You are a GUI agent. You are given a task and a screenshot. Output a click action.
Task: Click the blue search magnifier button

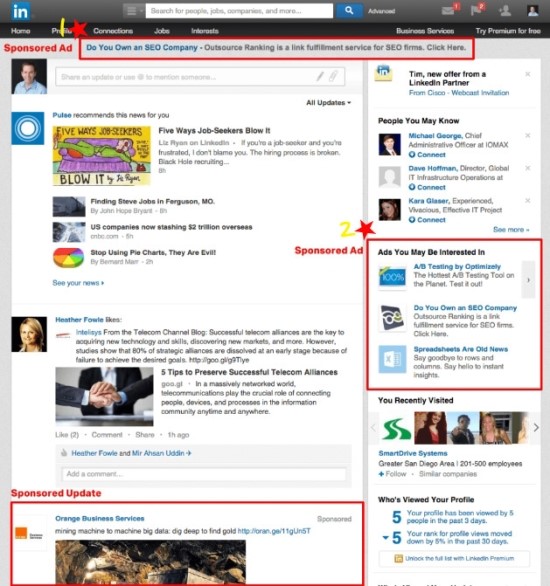(x=349, y=11)
